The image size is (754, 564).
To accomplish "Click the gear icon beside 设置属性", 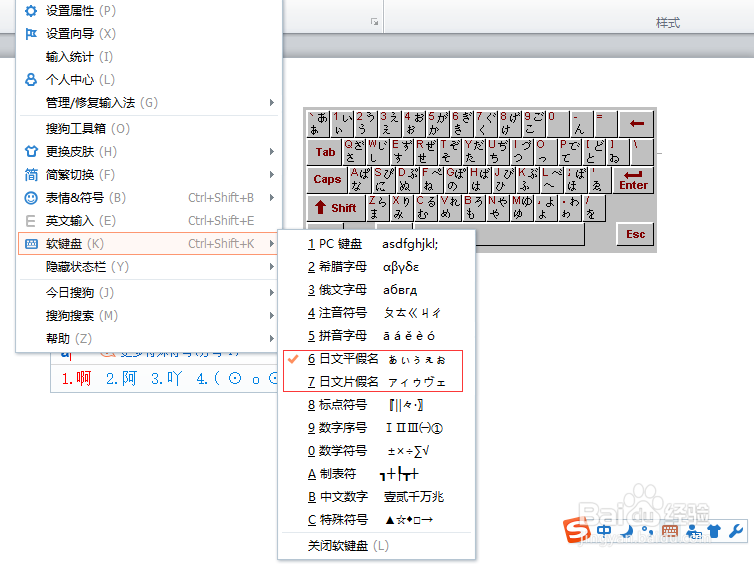I will 31,11.
